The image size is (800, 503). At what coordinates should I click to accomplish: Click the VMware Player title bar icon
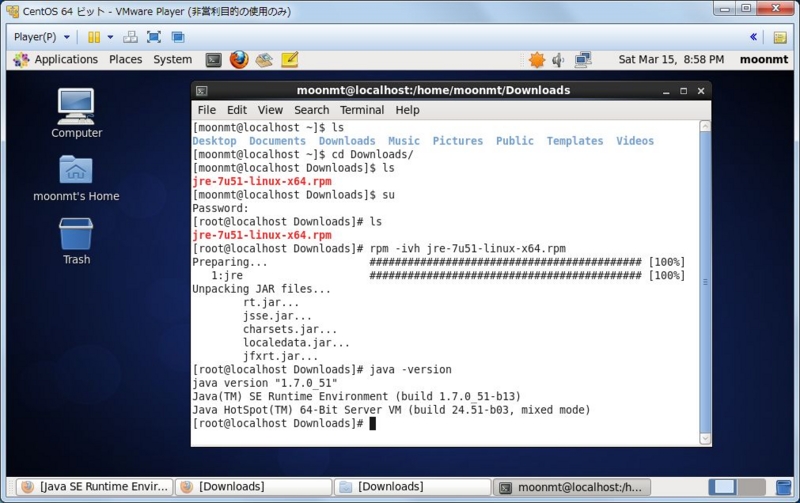tap(13, 11)
